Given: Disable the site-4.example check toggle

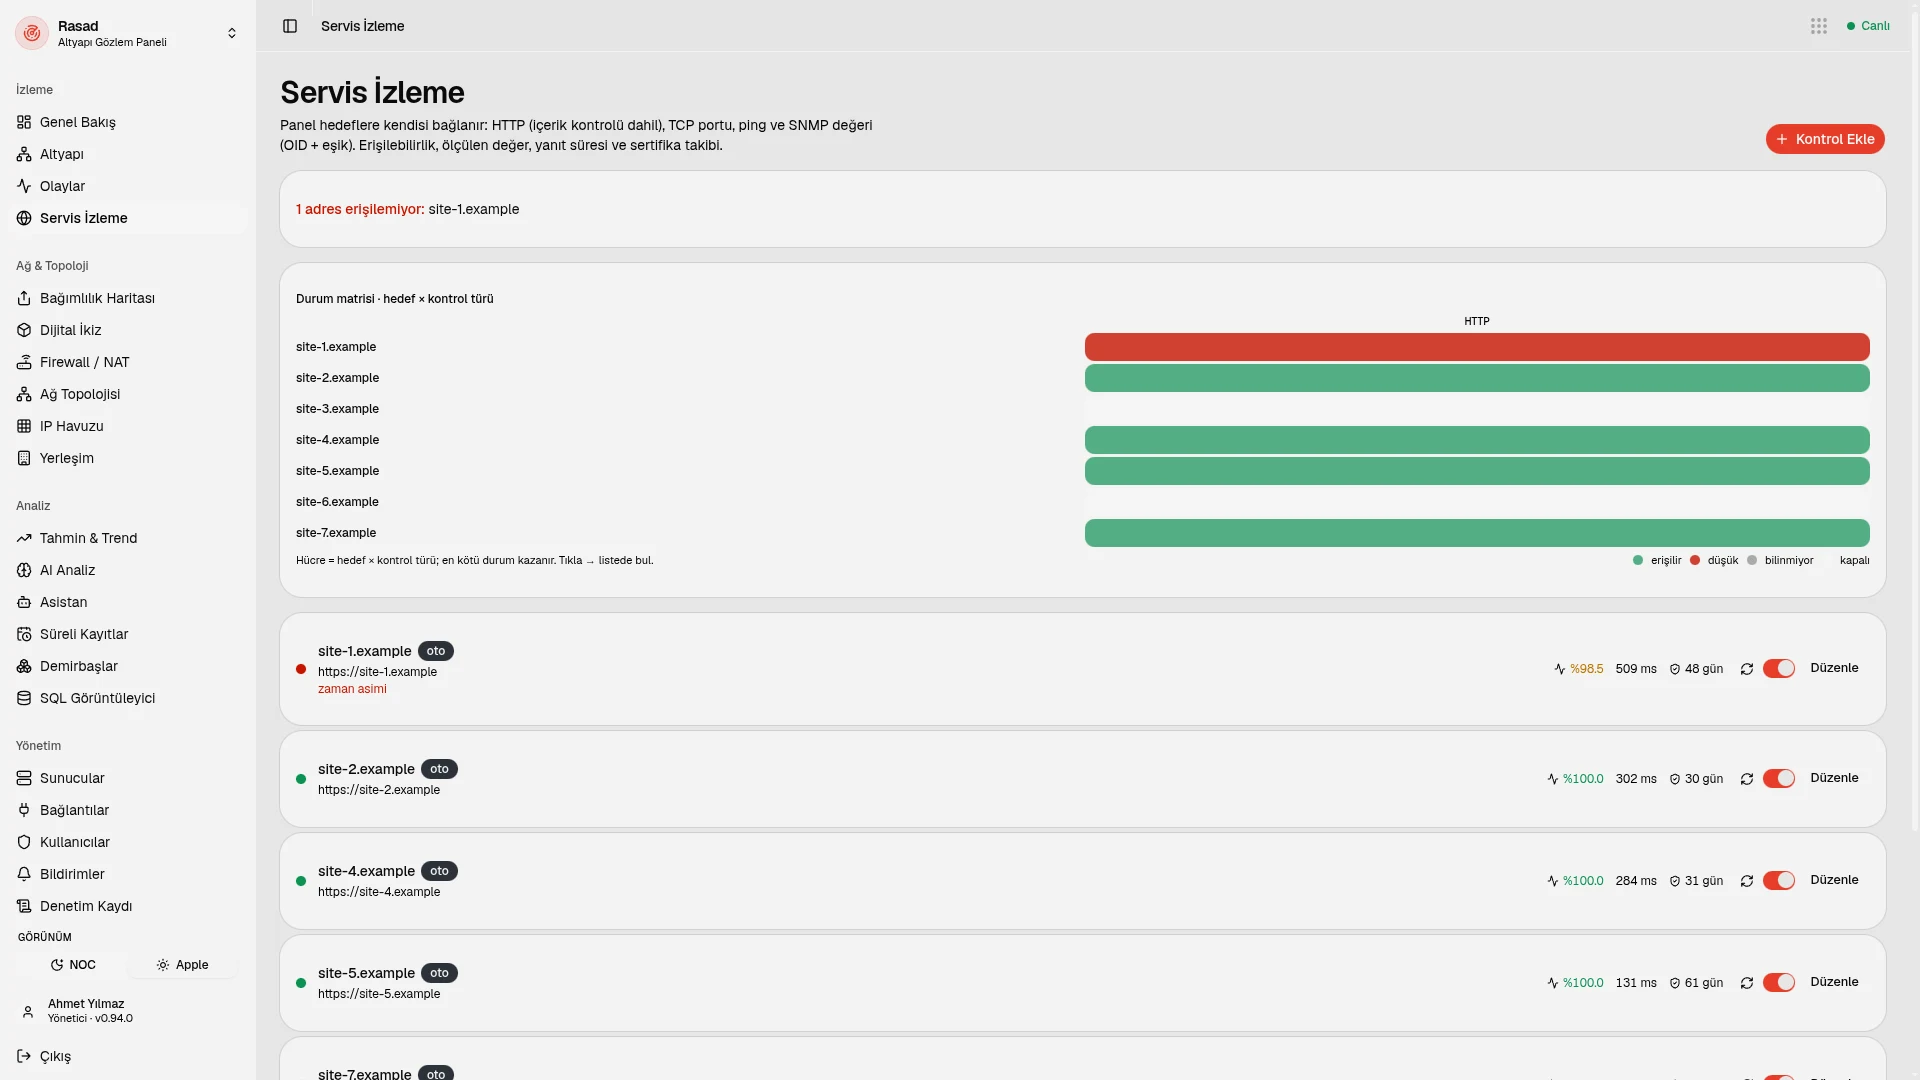Looking at the screenshot, I should pyautogui.click(x=1779, y=881).
